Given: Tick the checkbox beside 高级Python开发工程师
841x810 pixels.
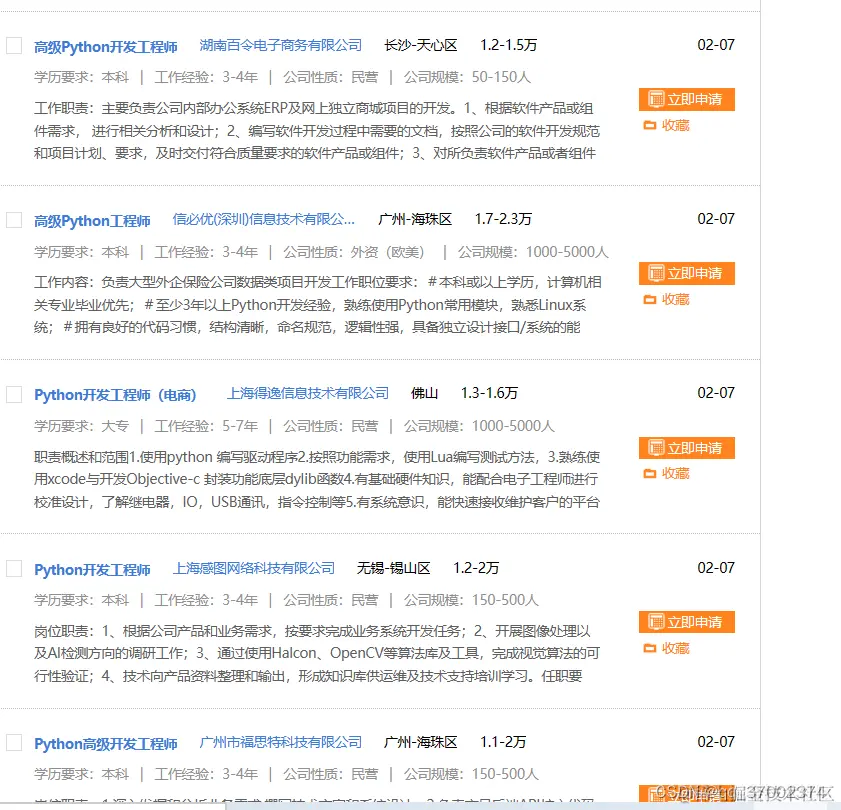Looking at the screenshot, I should pyautogui.click(x=14, y=46).
